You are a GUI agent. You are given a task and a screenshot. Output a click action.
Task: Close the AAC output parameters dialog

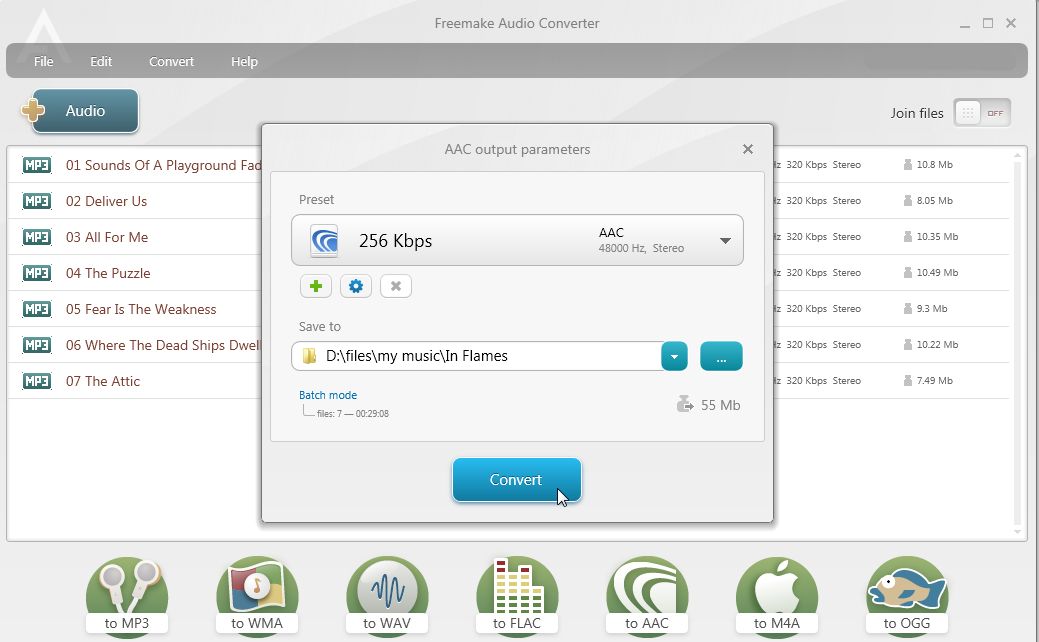[747, 149]
